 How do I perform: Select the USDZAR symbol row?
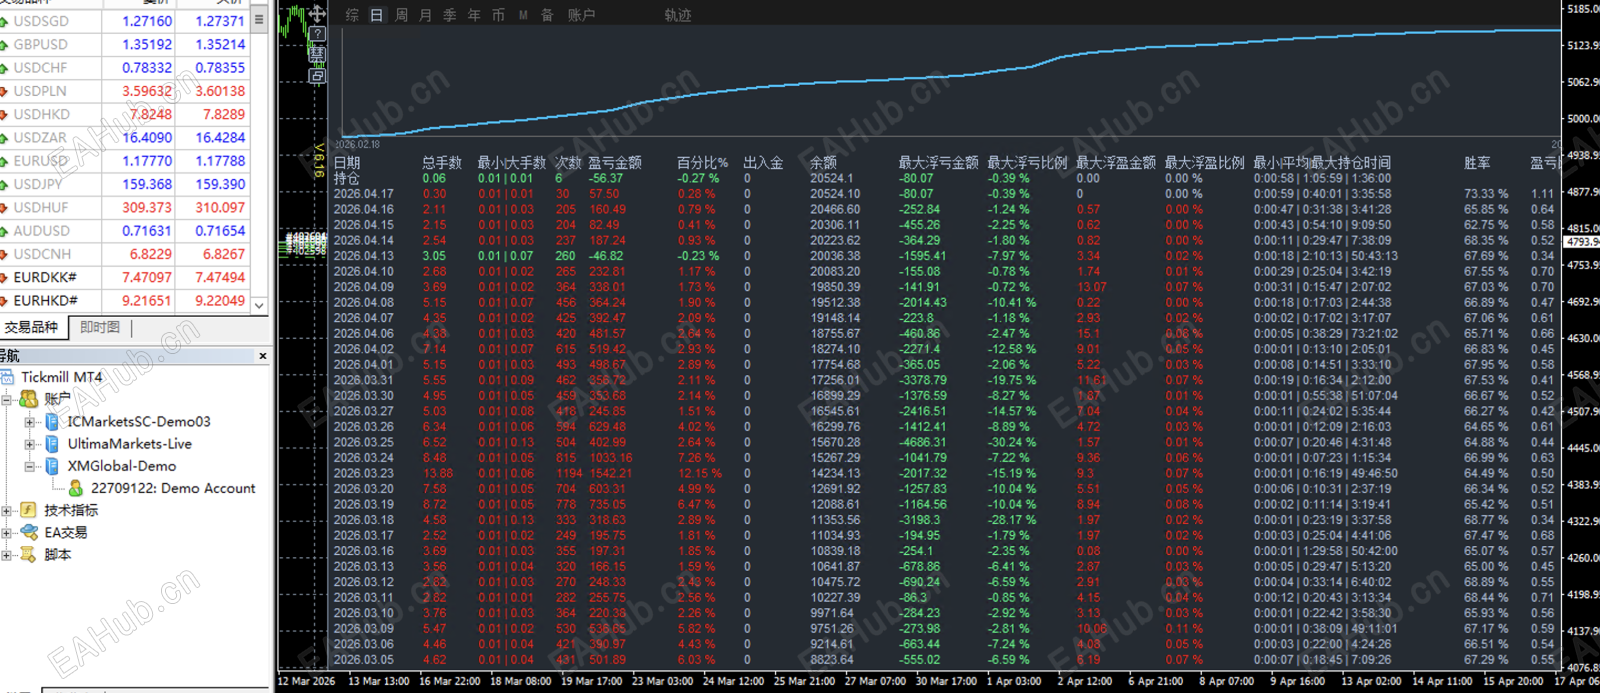point(124,137)
